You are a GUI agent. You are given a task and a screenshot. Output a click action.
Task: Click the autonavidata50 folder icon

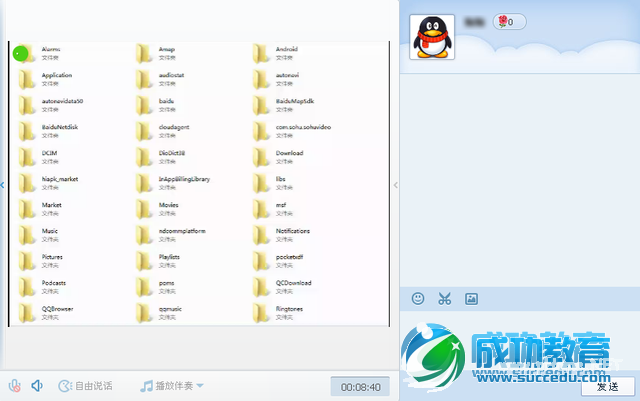(26, 105)
